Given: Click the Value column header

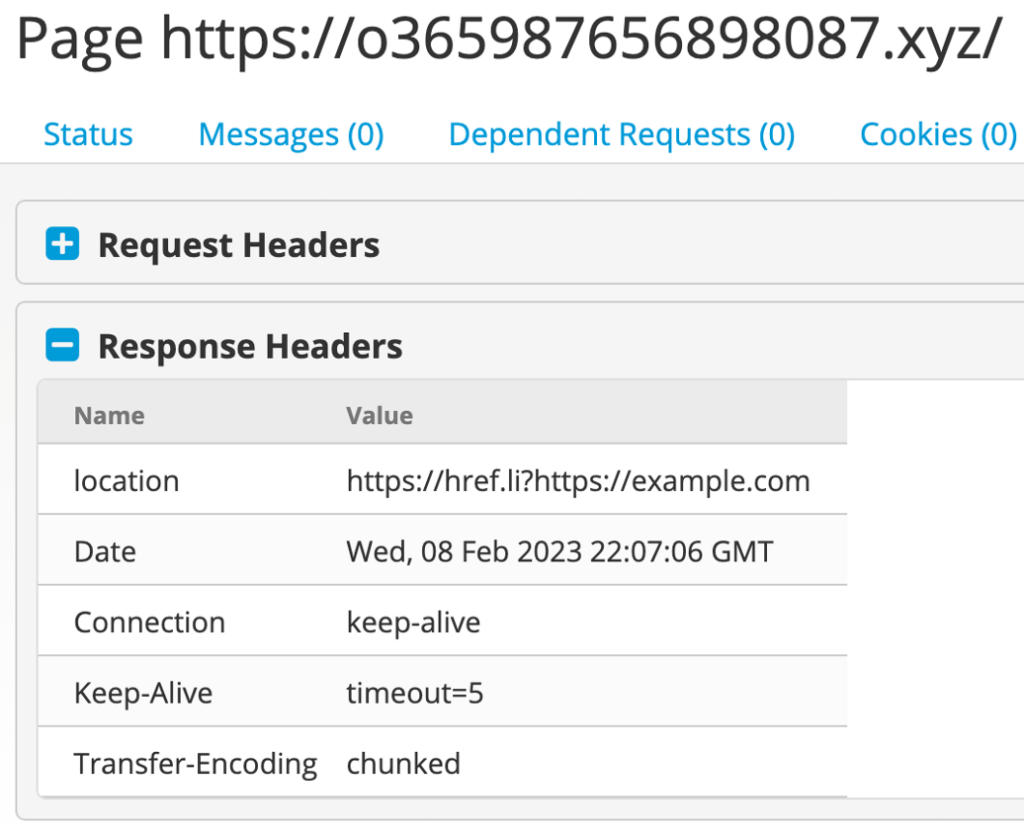Looking at the screenshot, I should tap(379, 415).
